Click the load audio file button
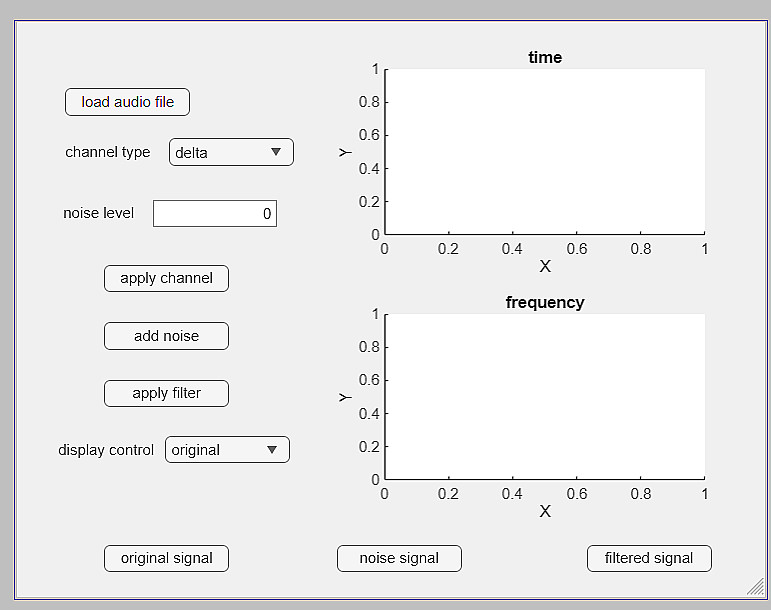 coord(127,102)
